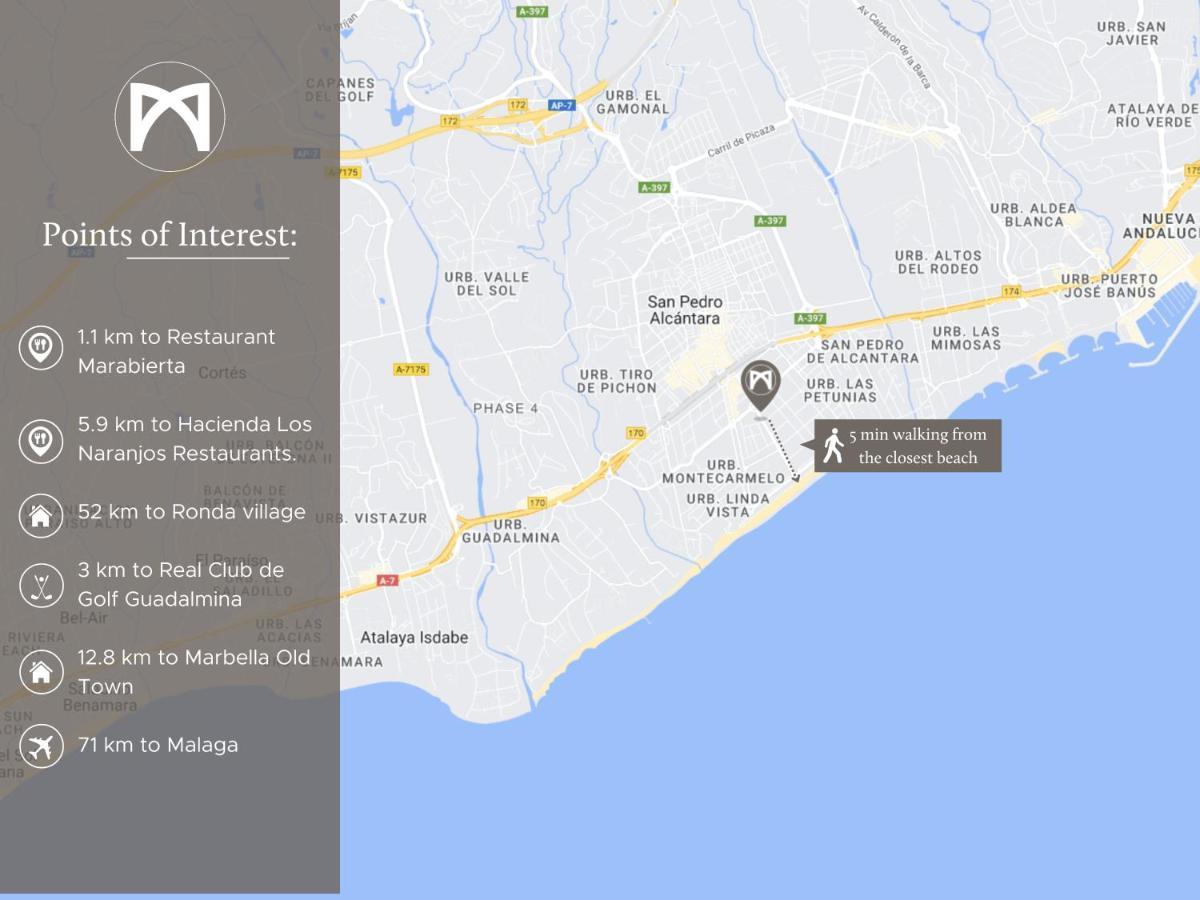Click the Atalaya de Río Verde label

[1152, 115]
